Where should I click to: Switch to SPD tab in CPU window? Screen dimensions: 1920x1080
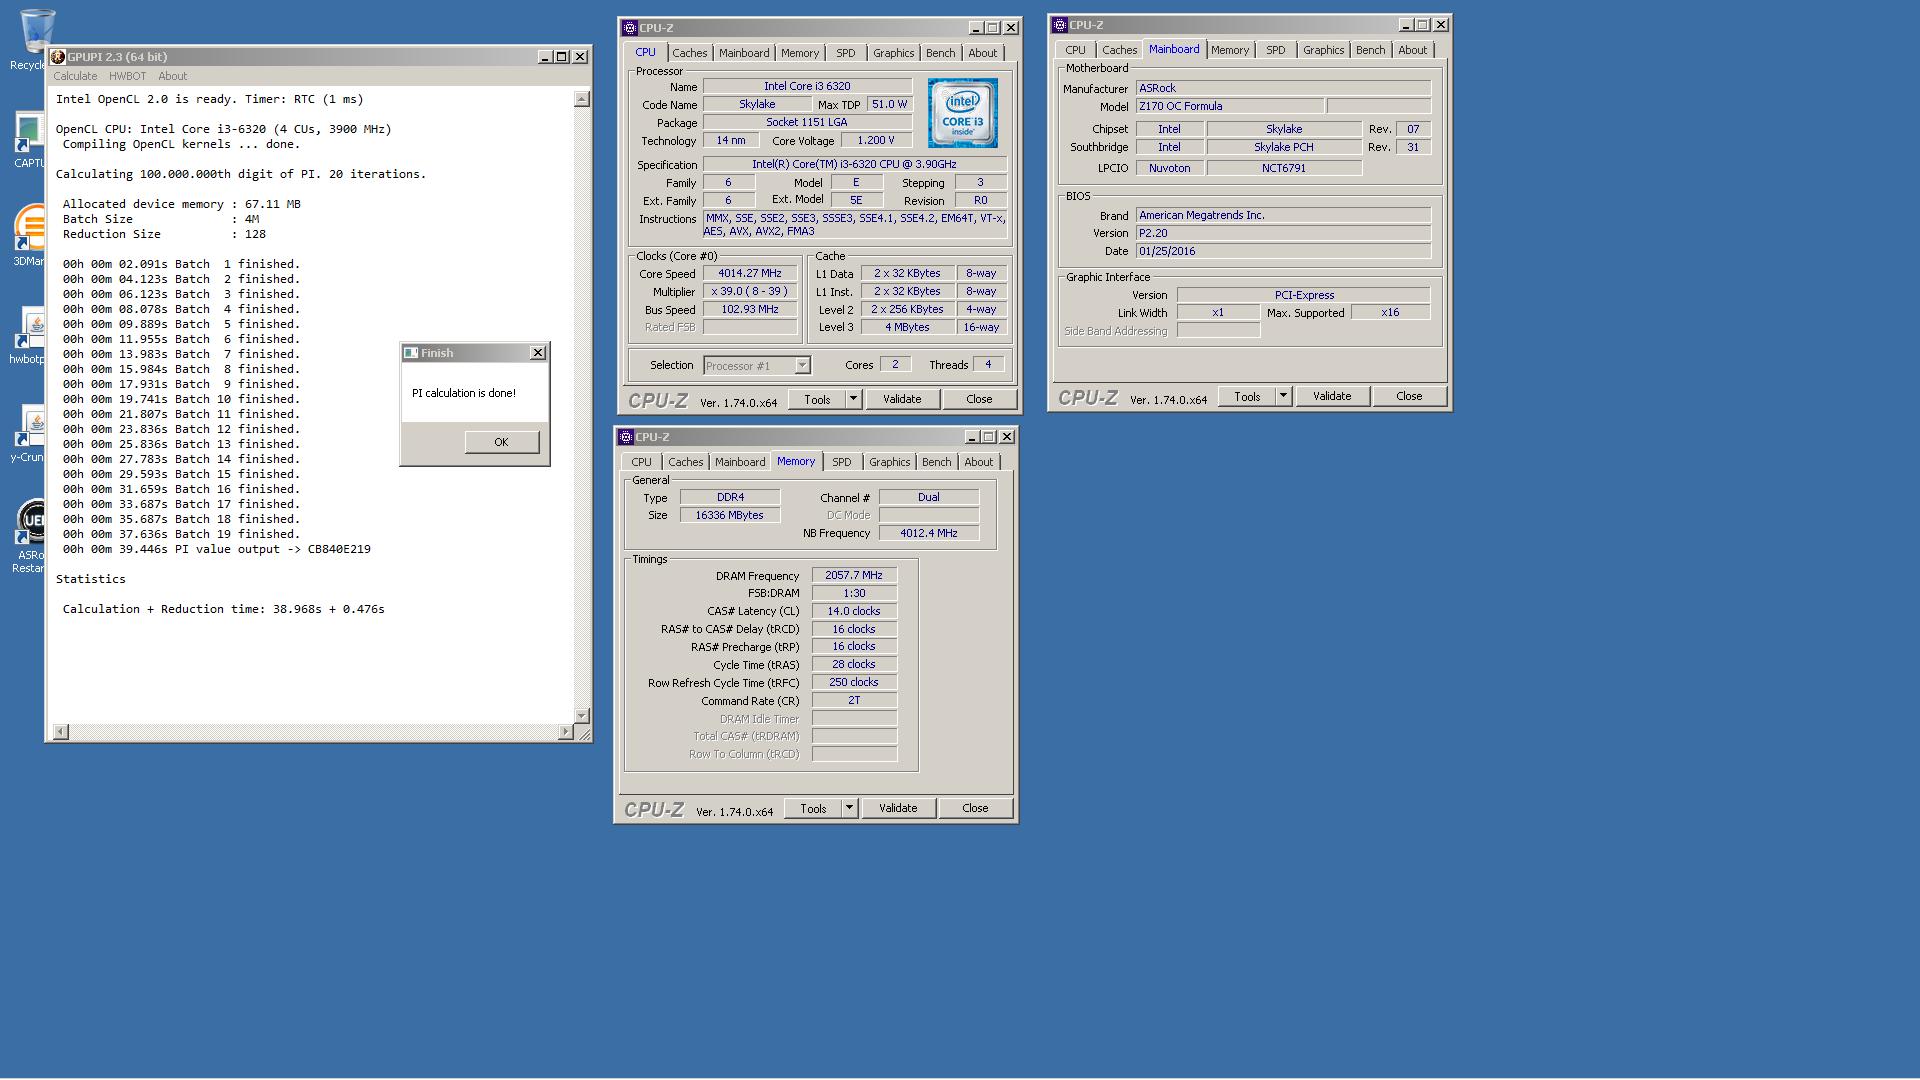[846, 53]
